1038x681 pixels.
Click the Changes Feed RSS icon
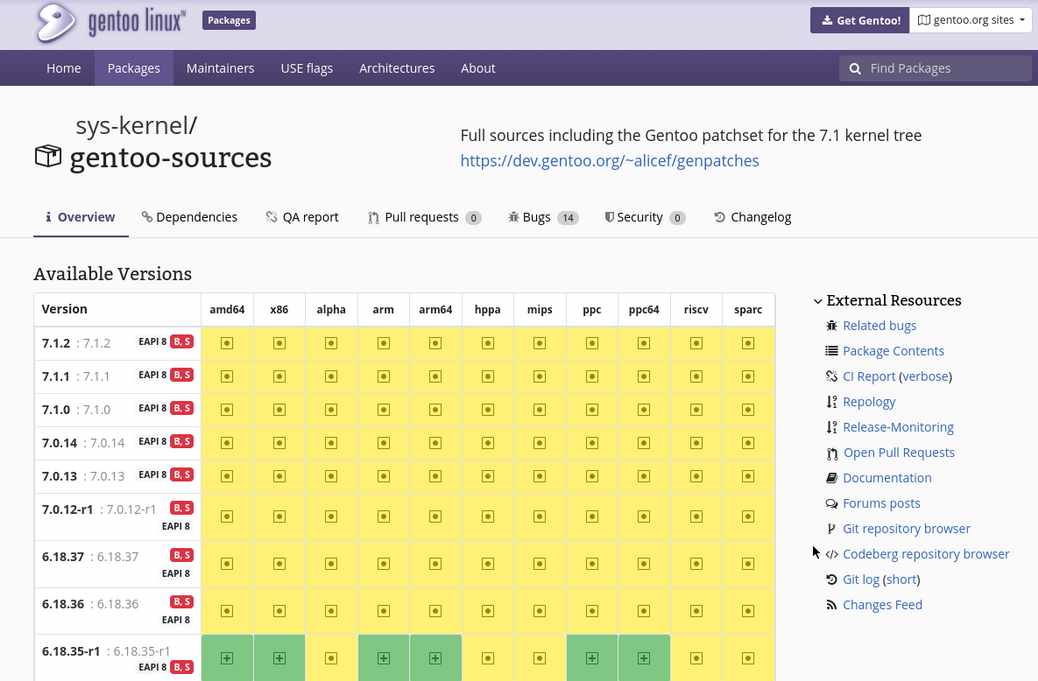(831, 605)
